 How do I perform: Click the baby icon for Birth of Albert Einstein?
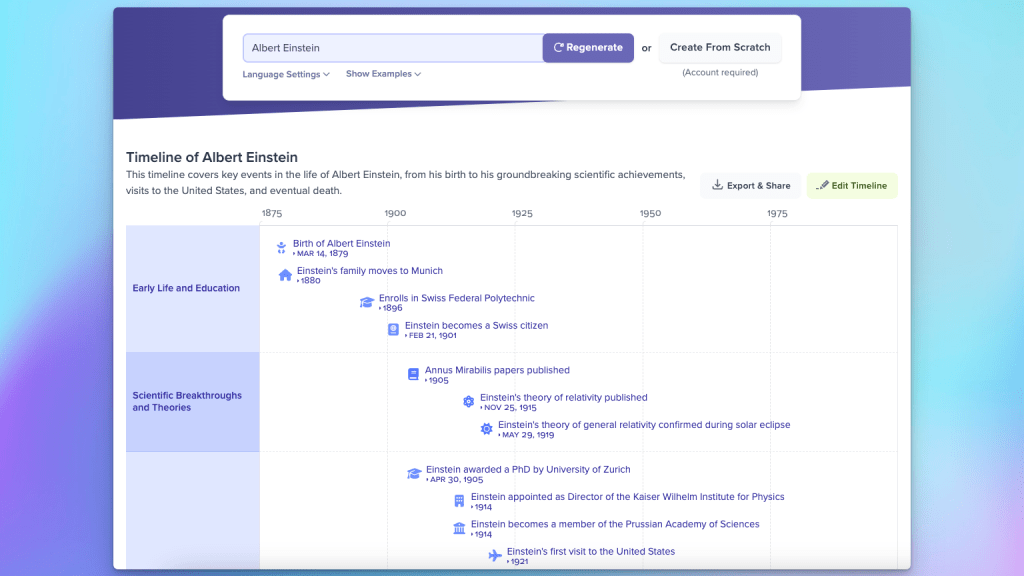point(282,248)
